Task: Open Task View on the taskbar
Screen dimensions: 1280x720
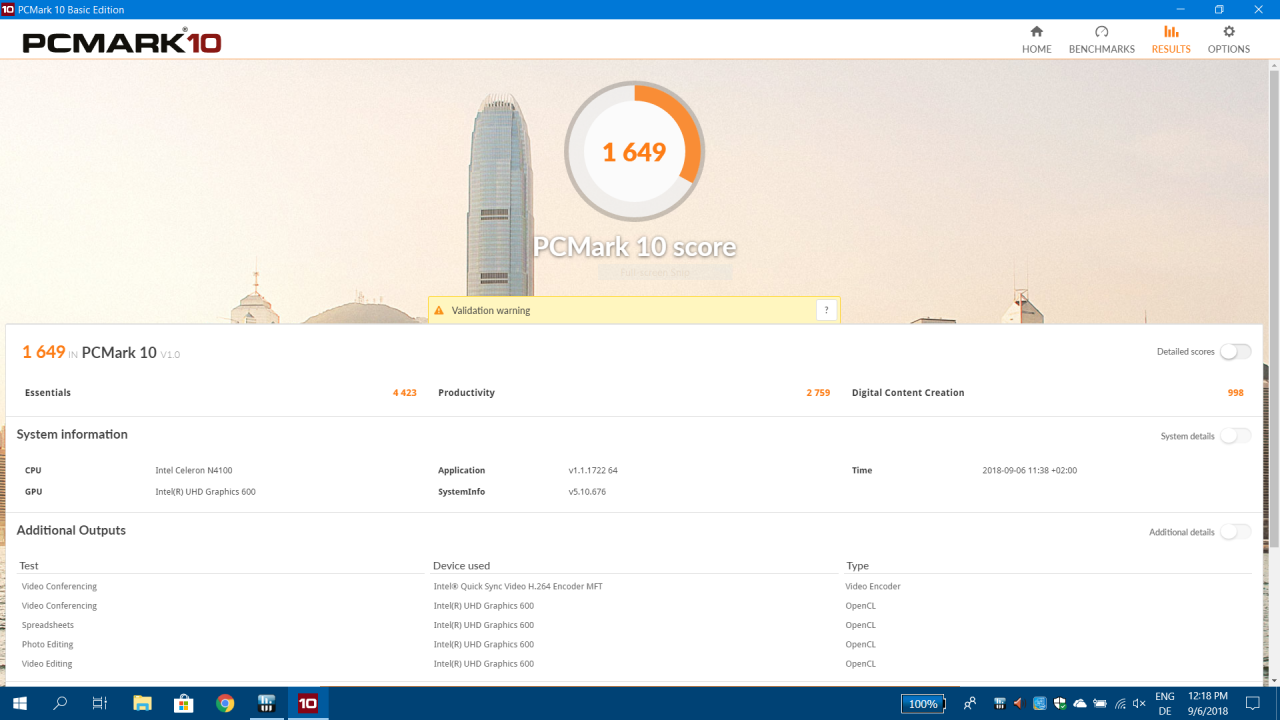Action: (x=100, y=703)
